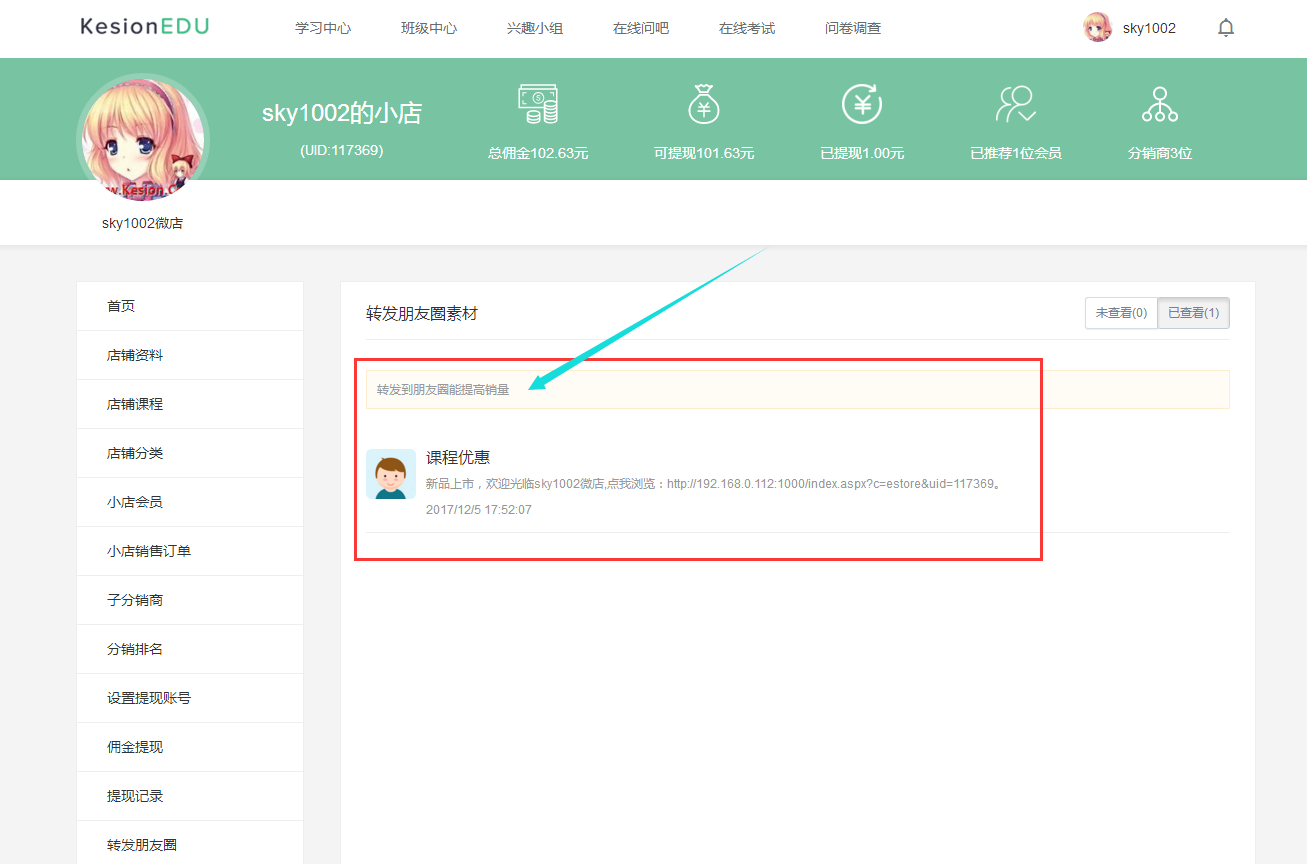Image resolution: width=1307 pixels, height=864 pixels.
Task: Click the 分销商 network icon
Action: click(x=1159, y=105)
